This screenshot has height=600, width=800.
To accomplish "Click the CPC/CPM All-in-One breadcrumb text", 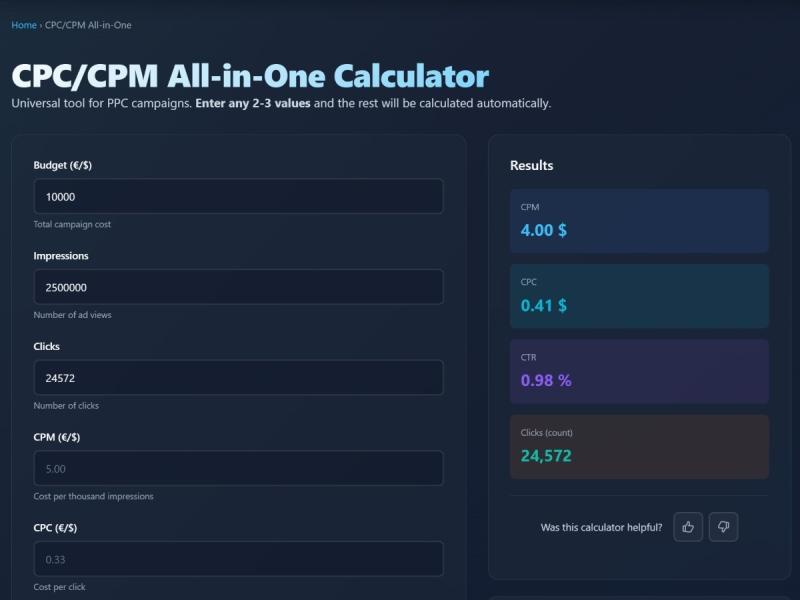I will (88, 25).
